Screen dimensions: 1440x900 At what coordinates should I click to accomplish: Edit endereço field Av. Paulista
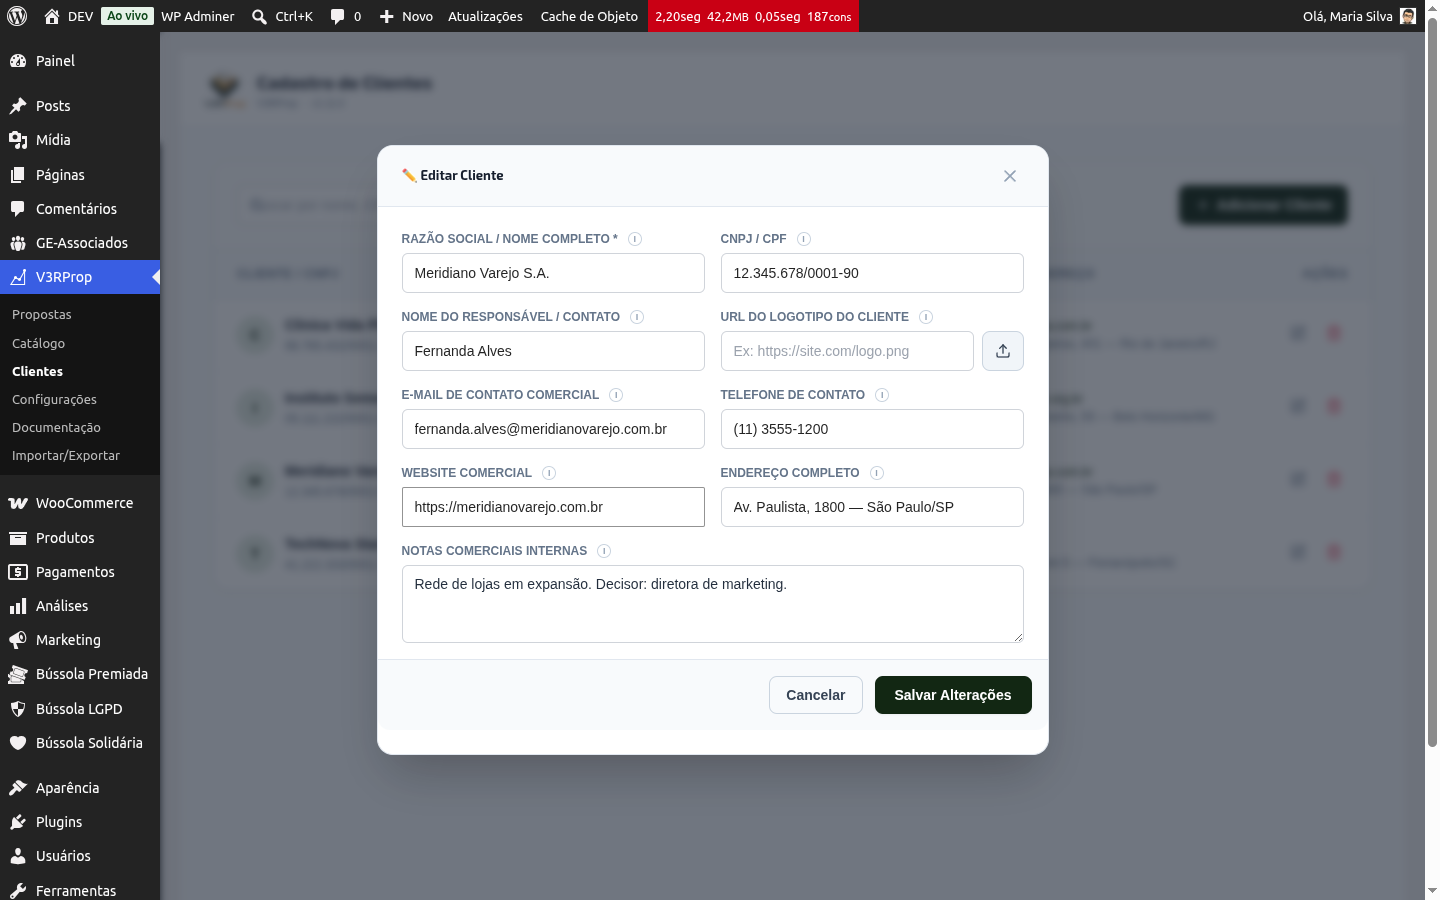point(872,507)
